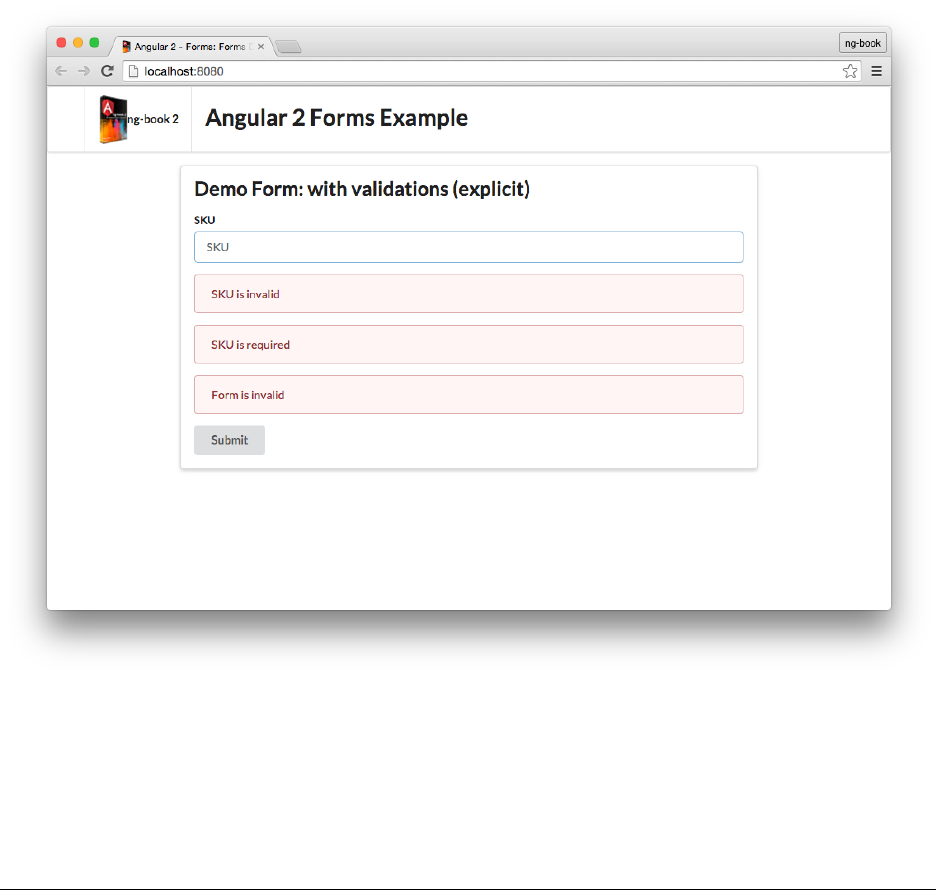Minimize the browser window with the yellow button
Screen dimensions: 937x890
(78, 43)
